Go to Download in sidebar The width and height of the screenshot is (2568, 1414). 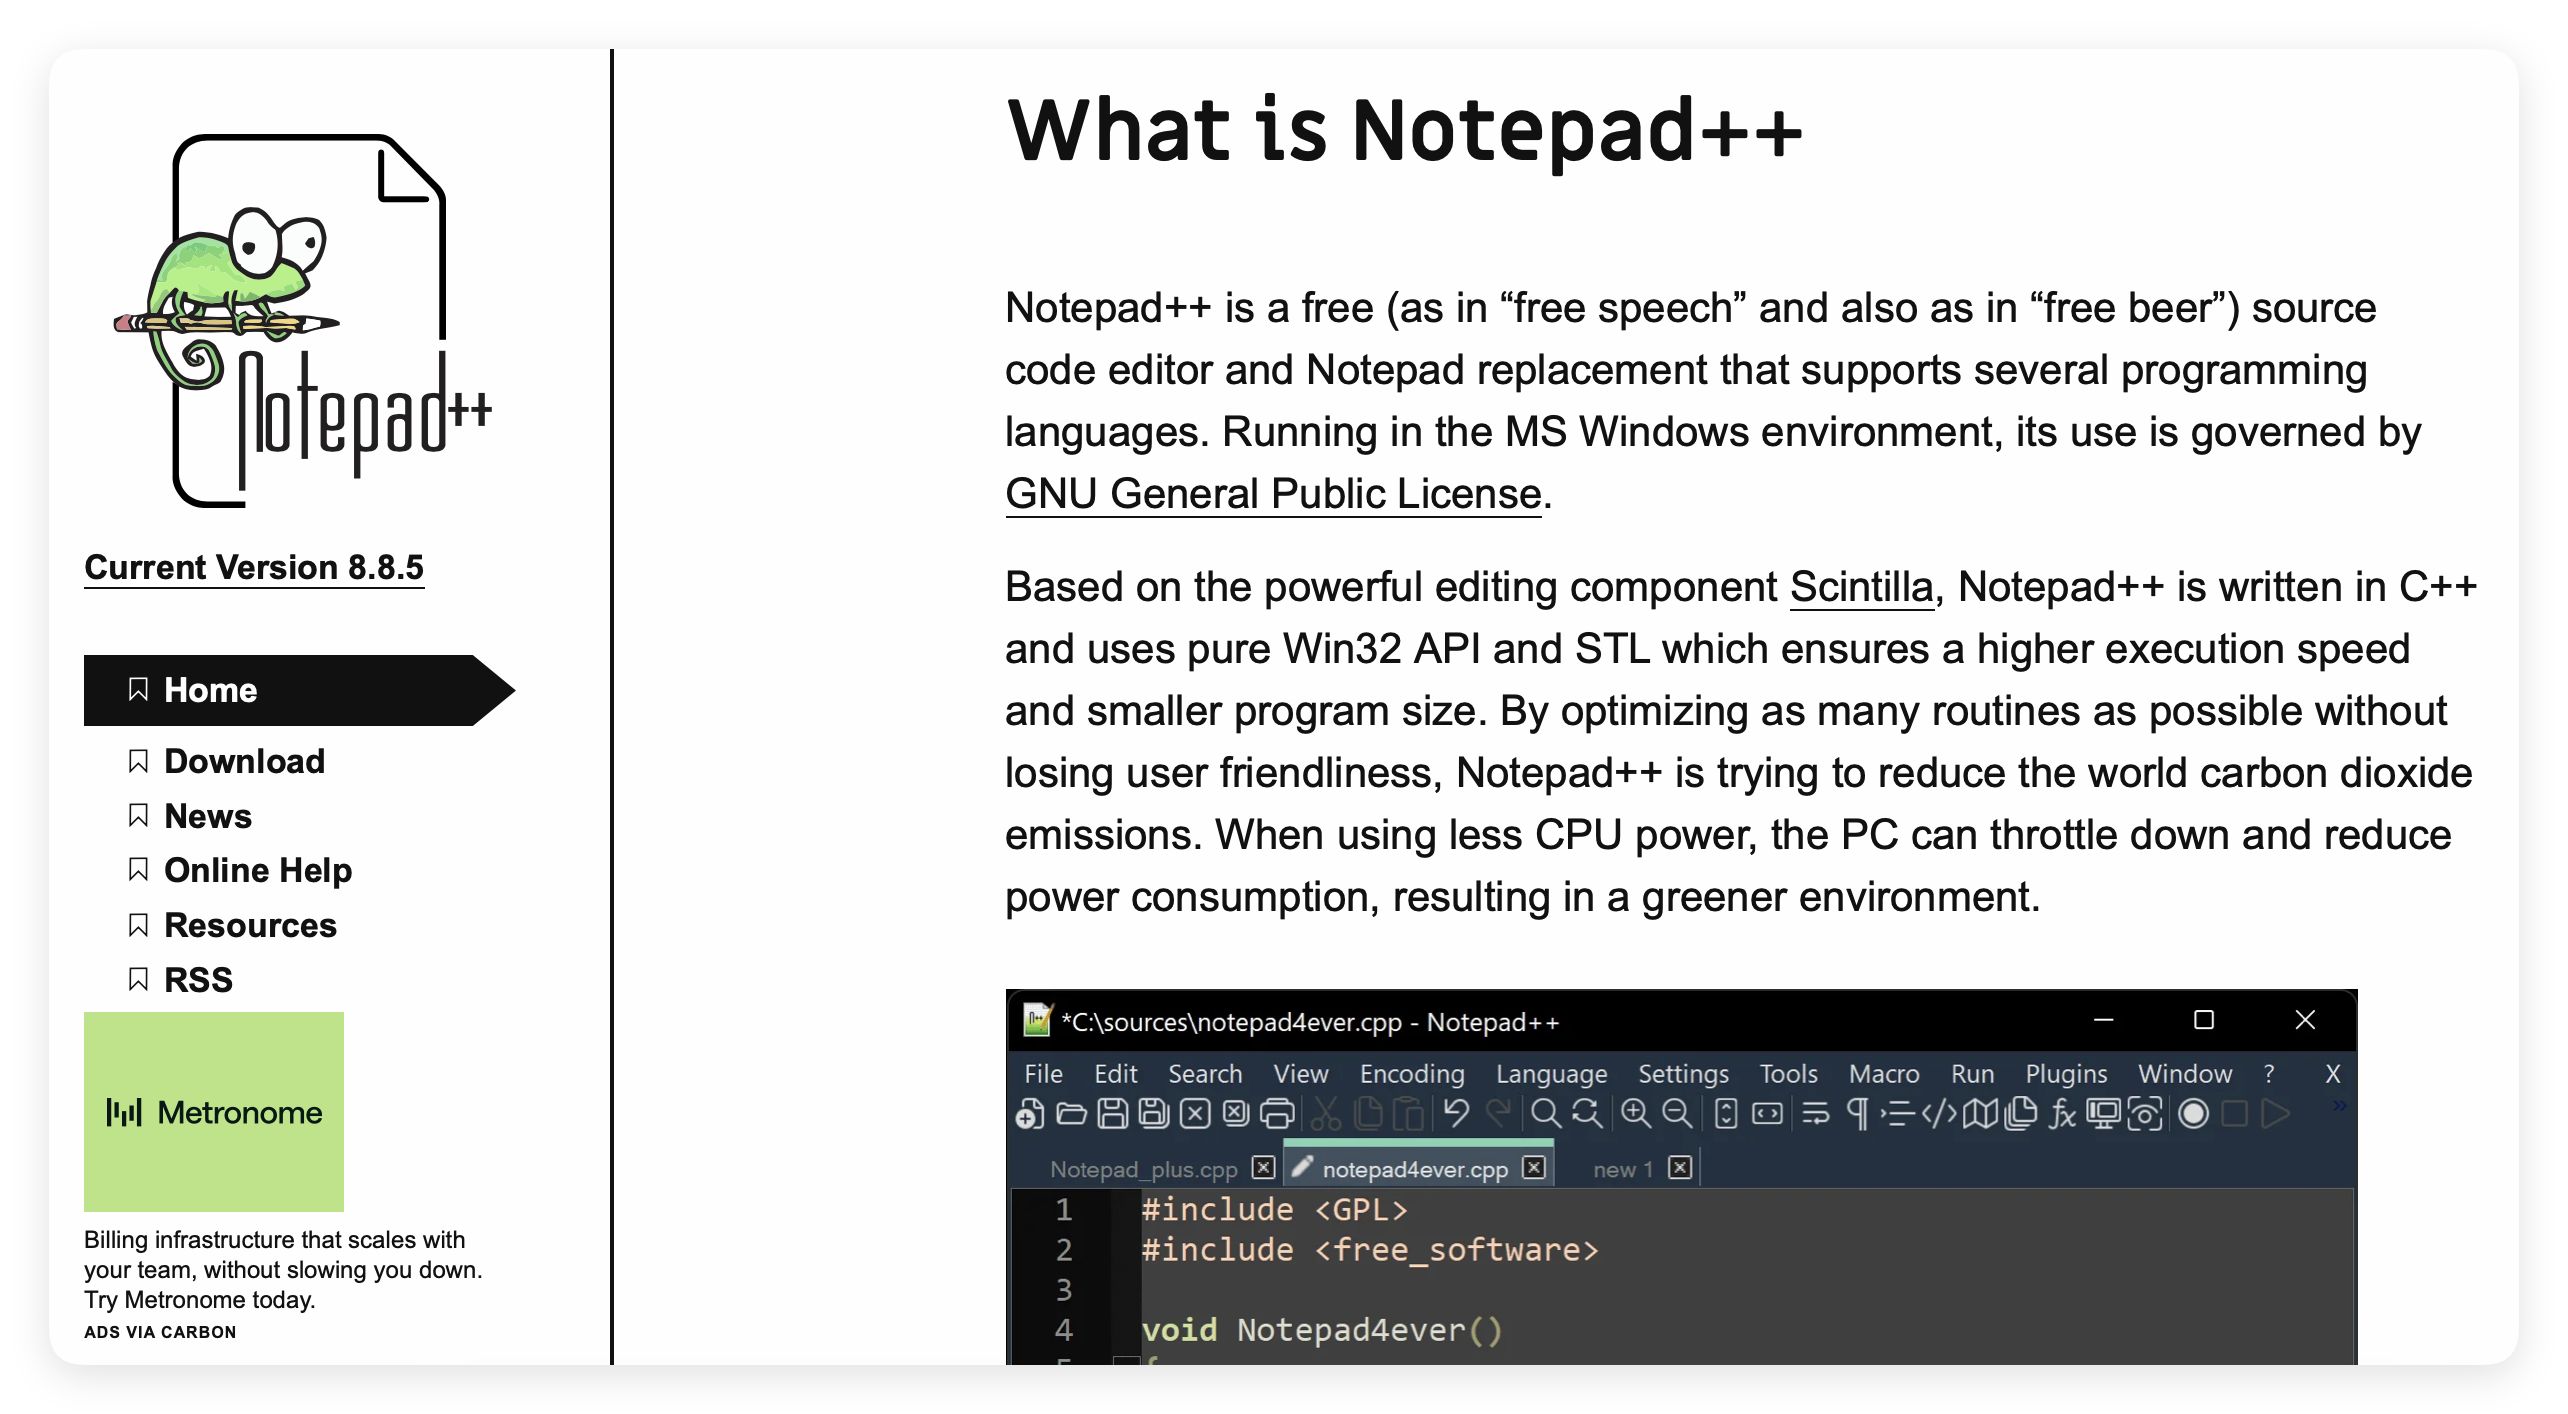click(x=244, y=762)
